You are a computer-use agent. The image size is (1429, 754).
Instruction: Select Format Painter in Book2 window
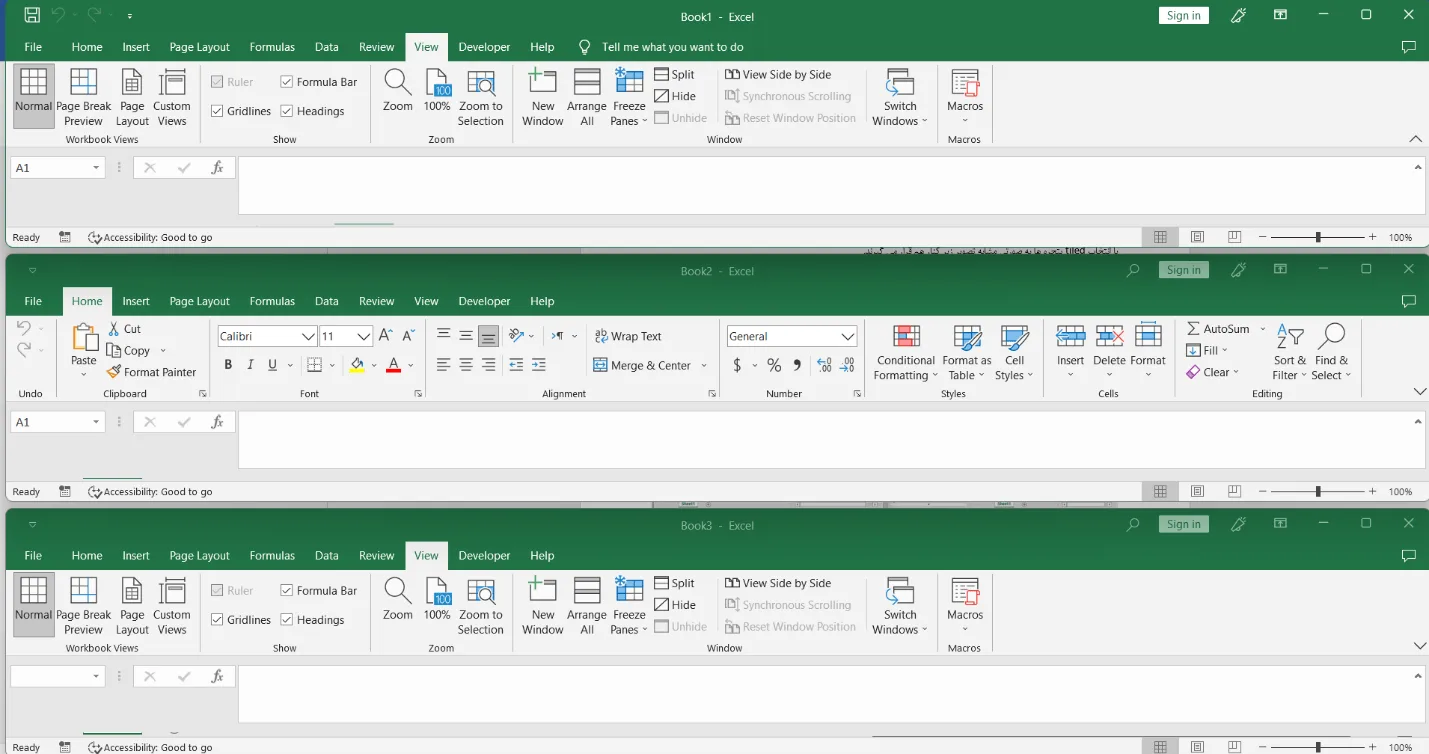tap(152, 372)
